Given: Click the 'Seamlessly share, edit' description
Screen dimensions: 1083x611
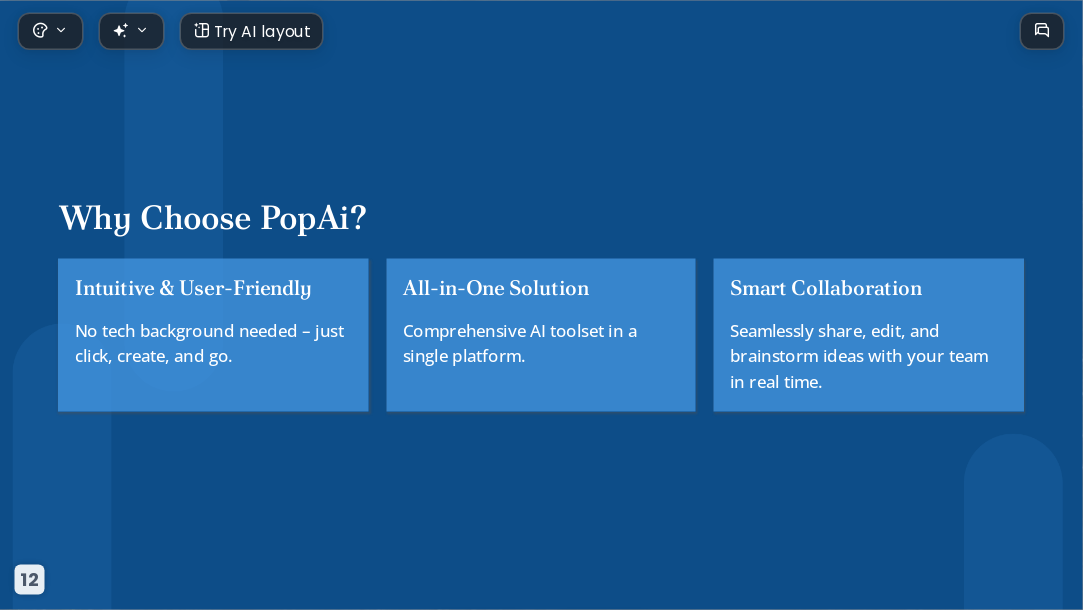Looking at the screenshot, I should click(x=859, y=356).
